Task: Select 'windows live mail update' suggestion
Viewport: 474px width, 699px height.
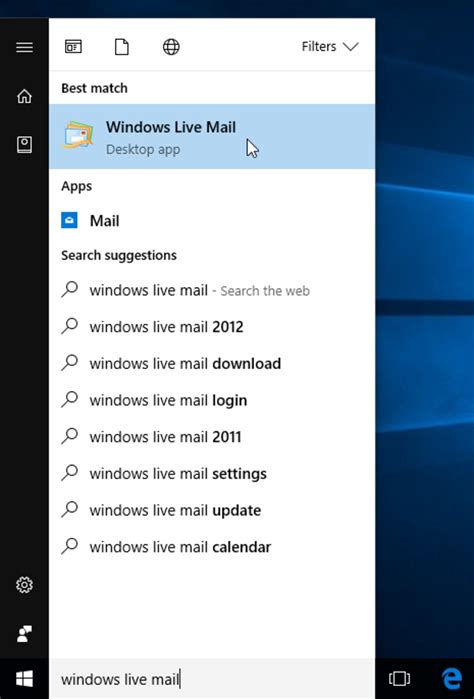Action: point(212,510)
